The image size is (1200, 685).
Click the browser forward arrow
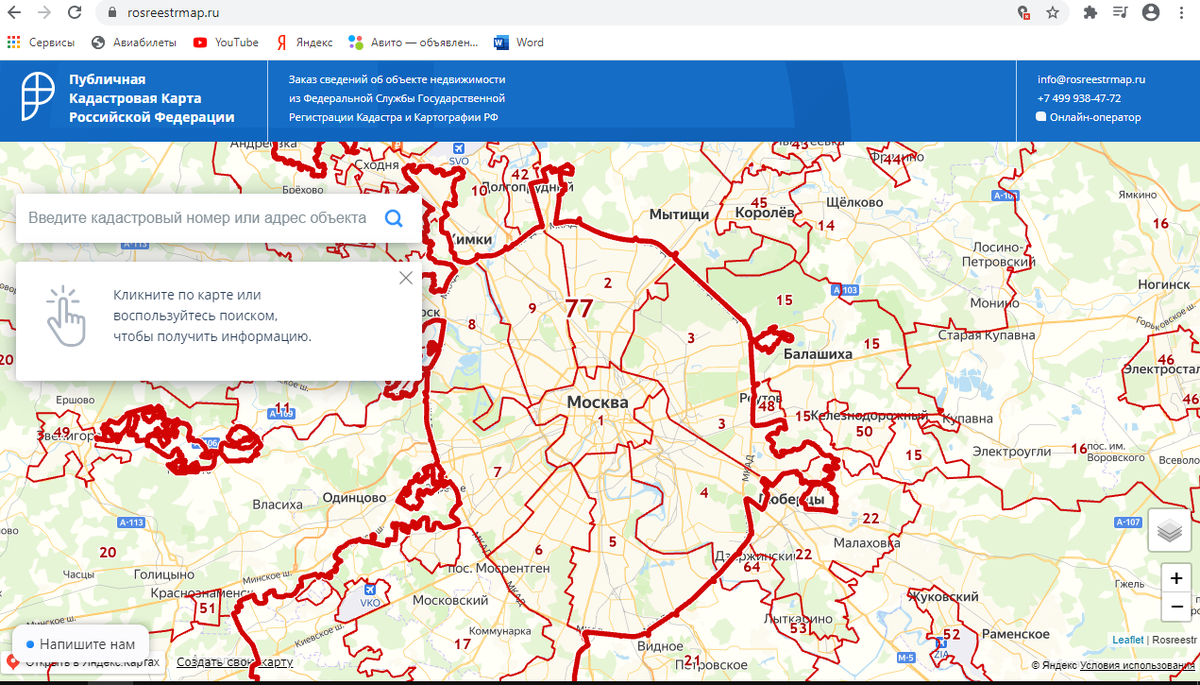pyautogui.click(x=45, y=13)
